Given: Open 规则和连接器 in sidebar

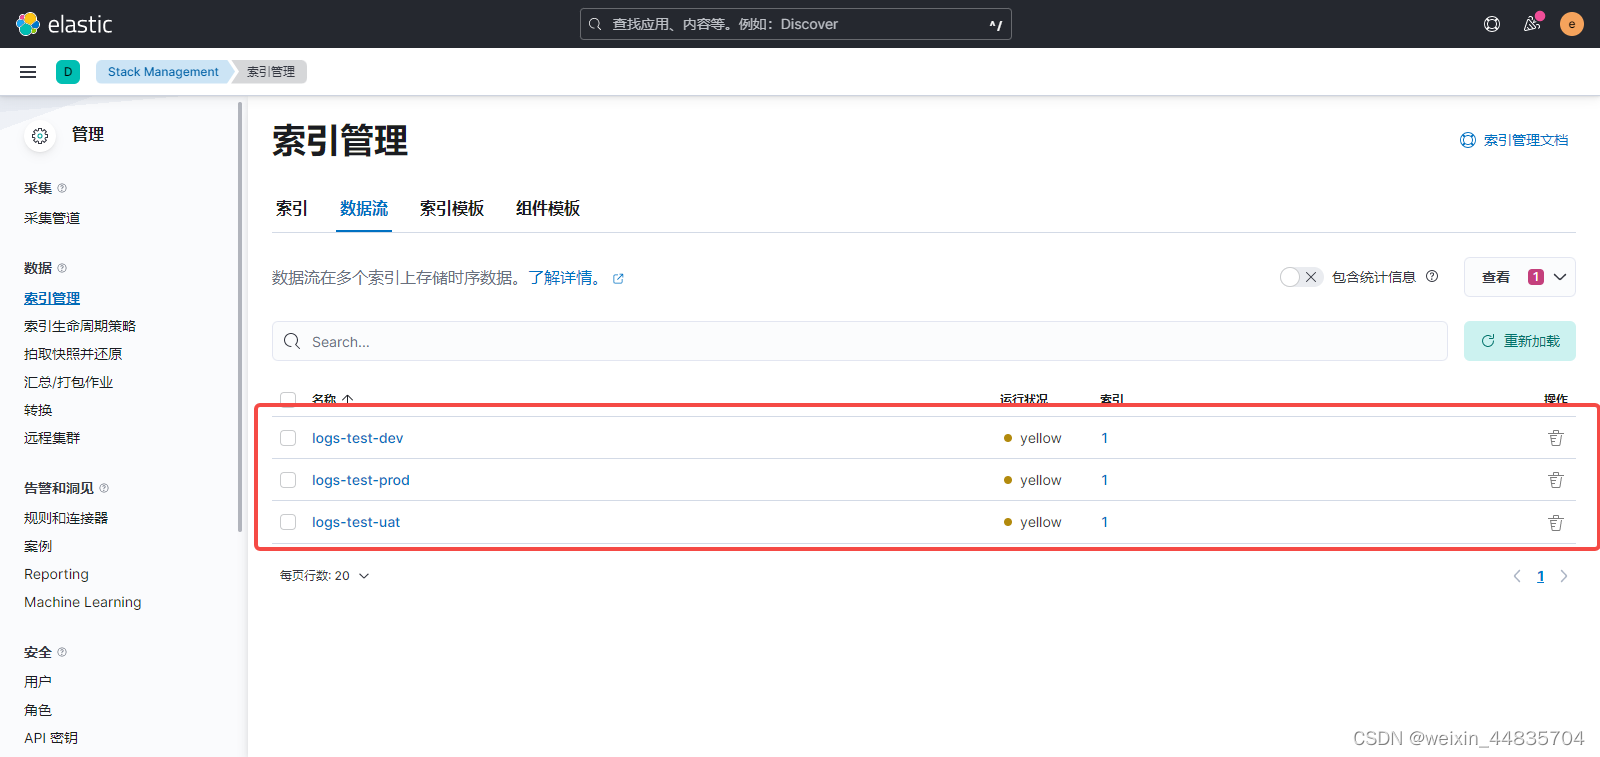Looking at the screenshot, I should [66, 518].
